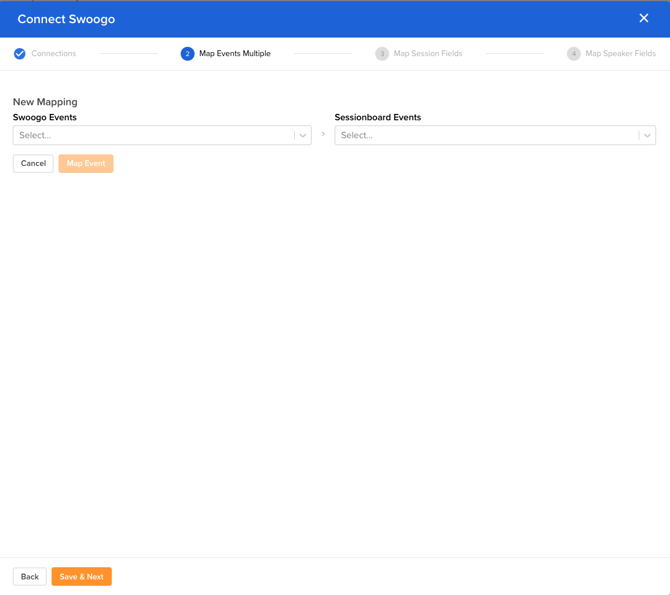Viewport: 670px width, 595px height.
Task: Open Swoogo Events select field
Action: point(162,135)
